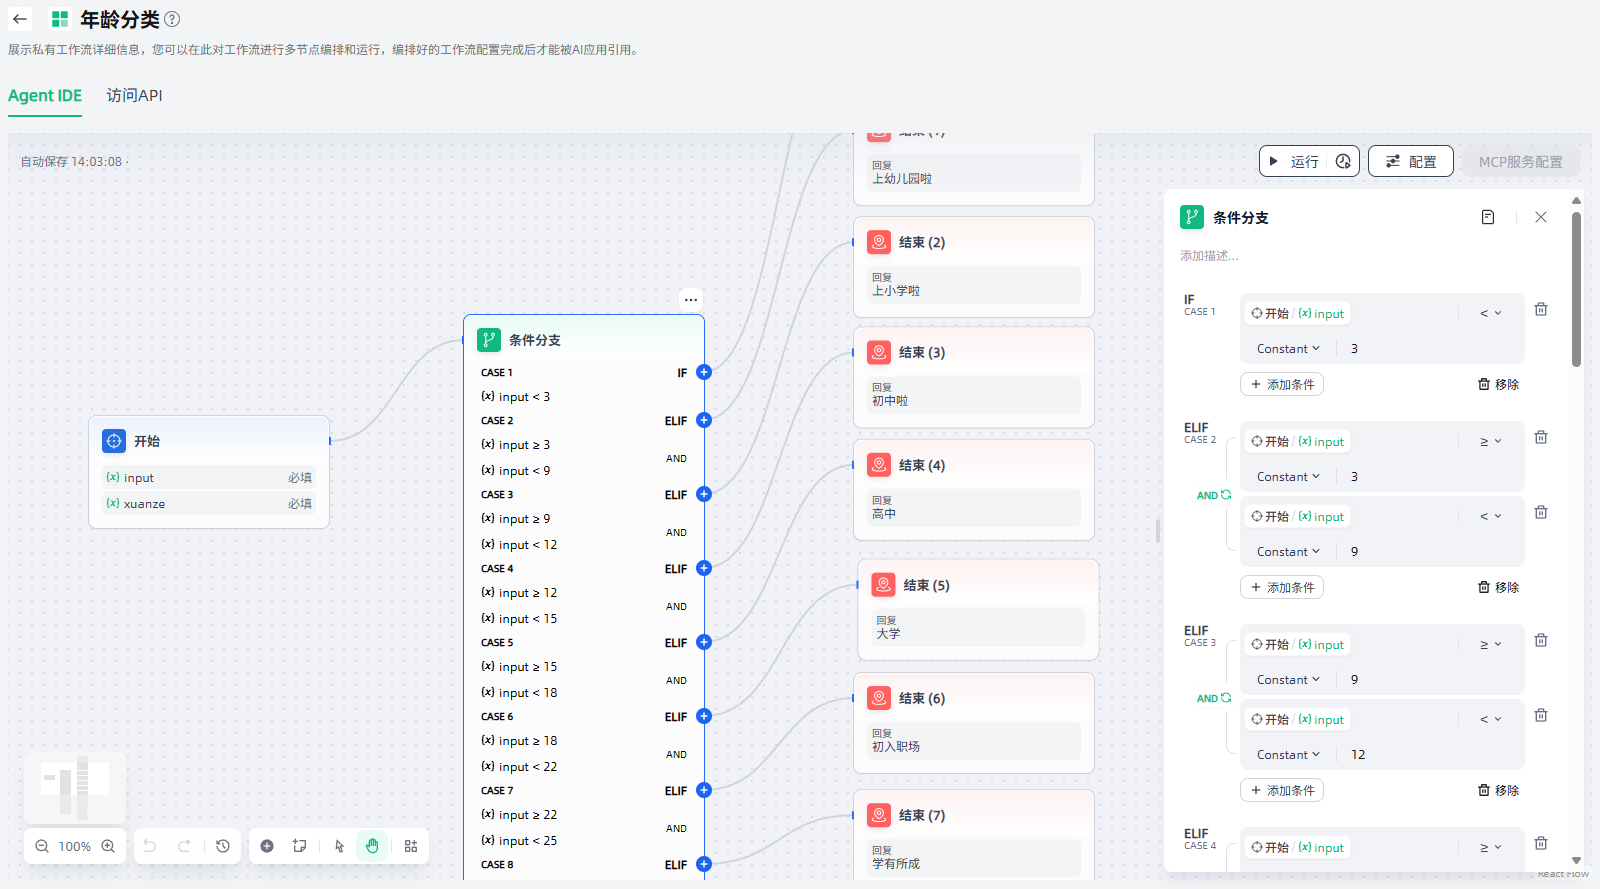This screenshot has width=1600, height=889.
Task: Click the add node plus icon
Action: coord(267,846)
